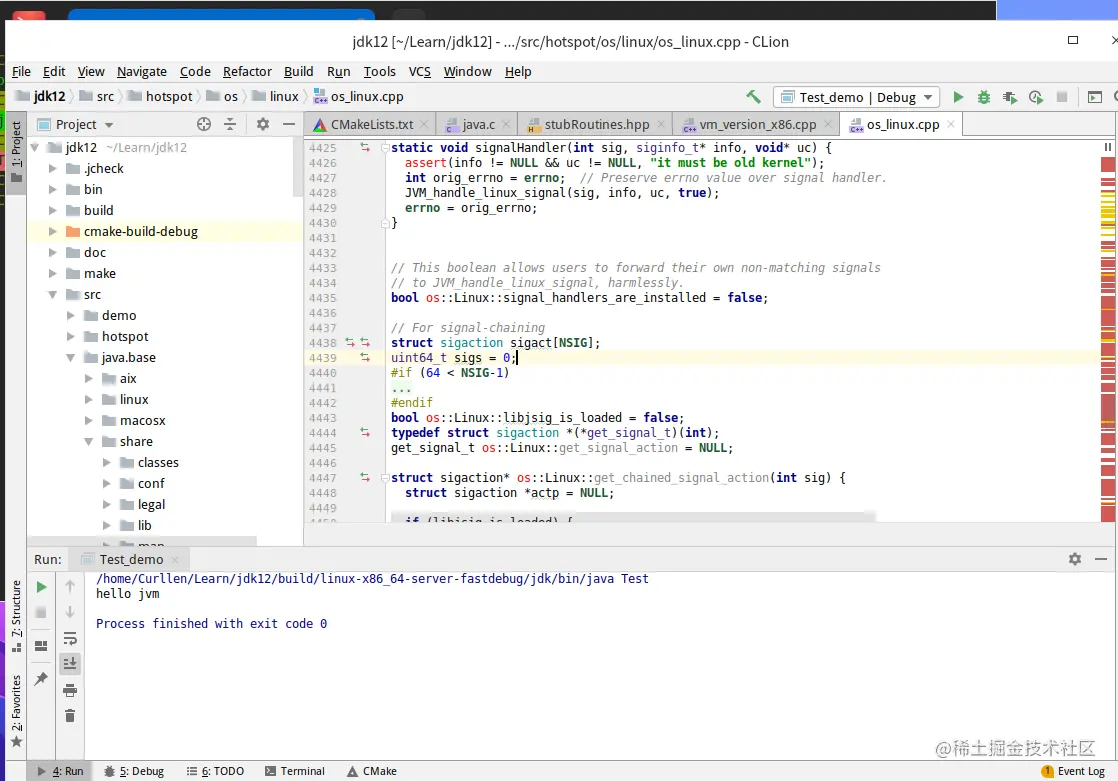Screen dimensions: 1118x781
Task: Open the File menu
Action: pyautogui.click(x=21, y=71)
